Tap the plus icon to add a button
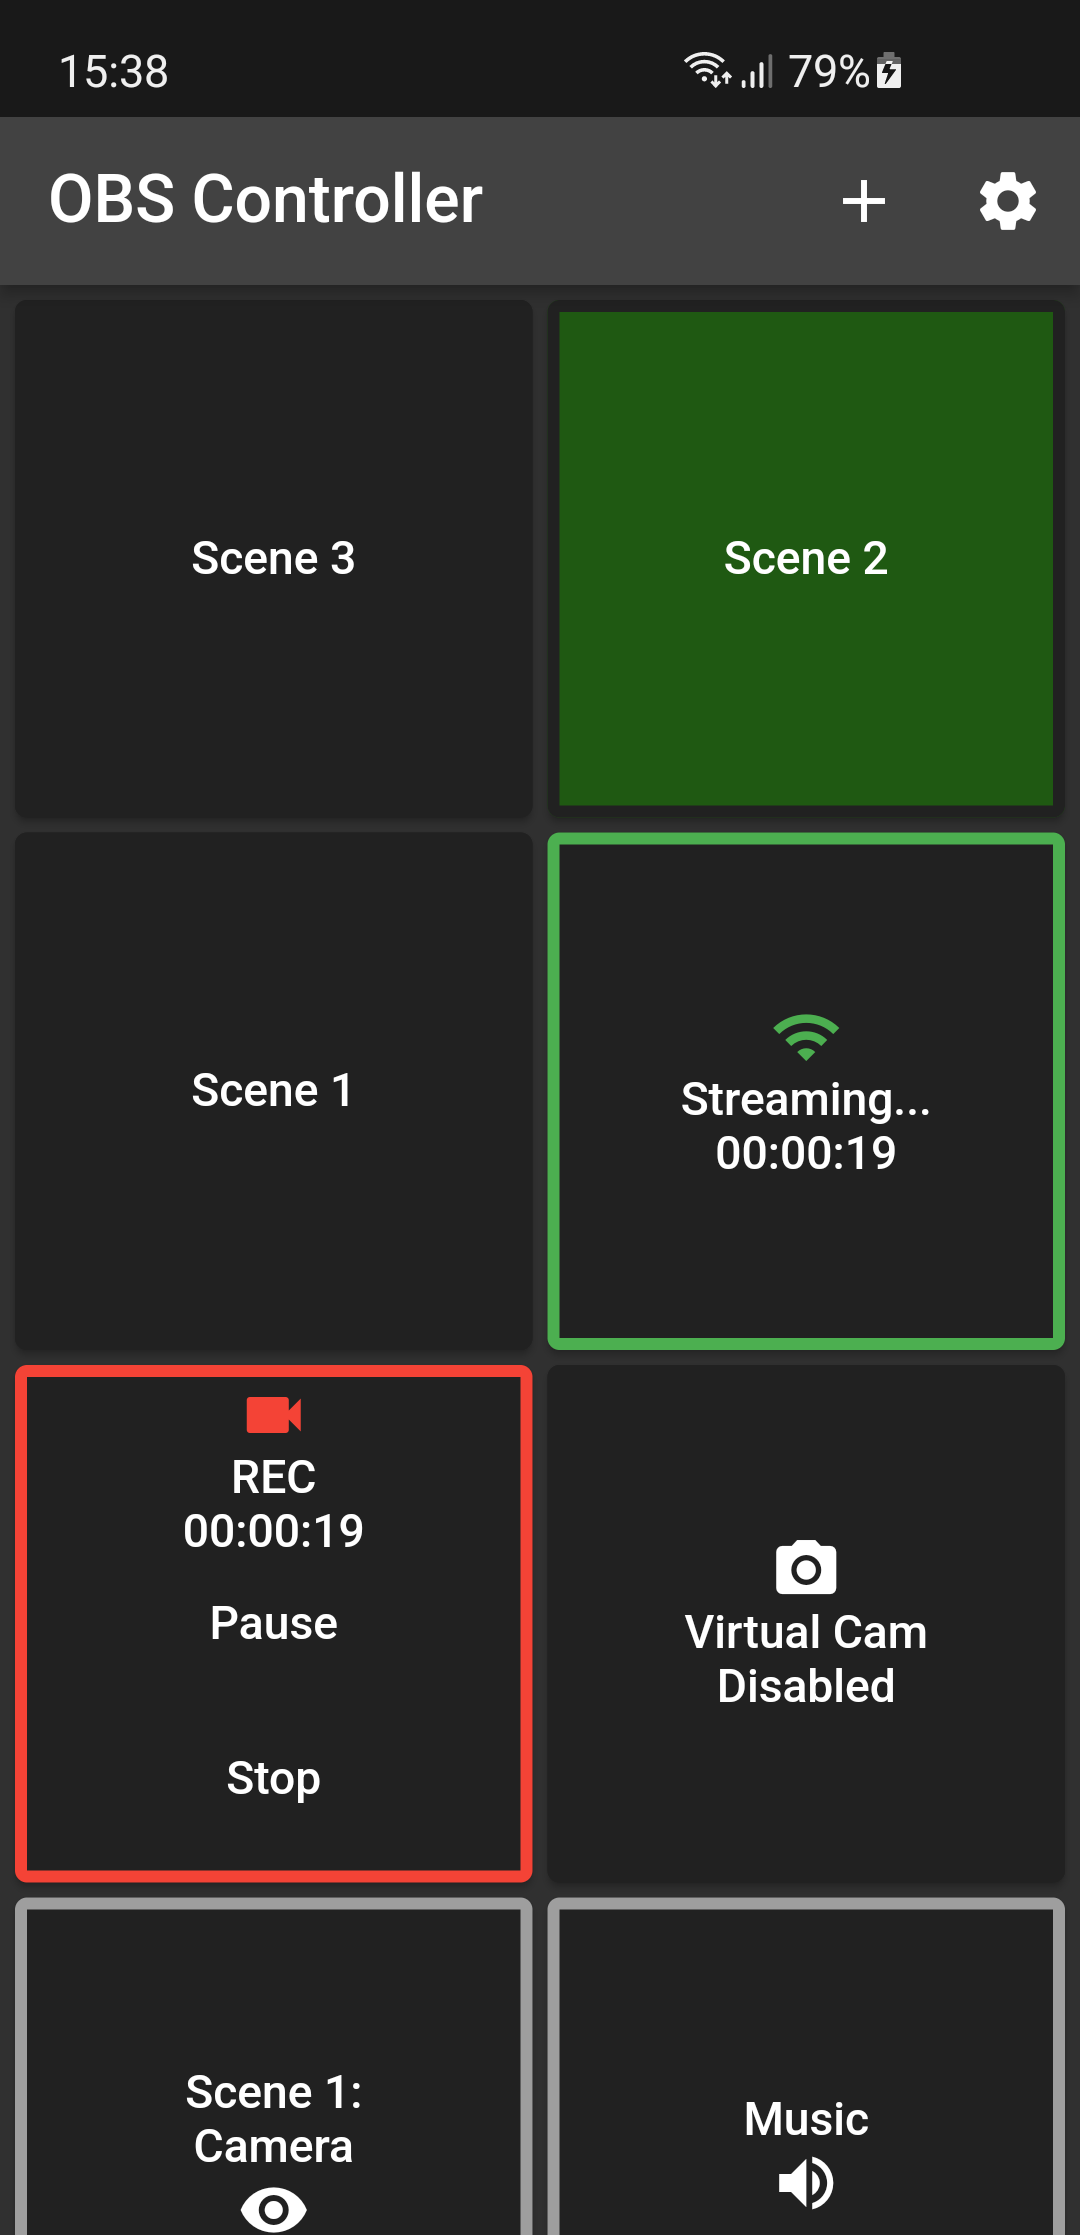The height and width of the screenshot is (2235, 1080). [x=864, y=201]
